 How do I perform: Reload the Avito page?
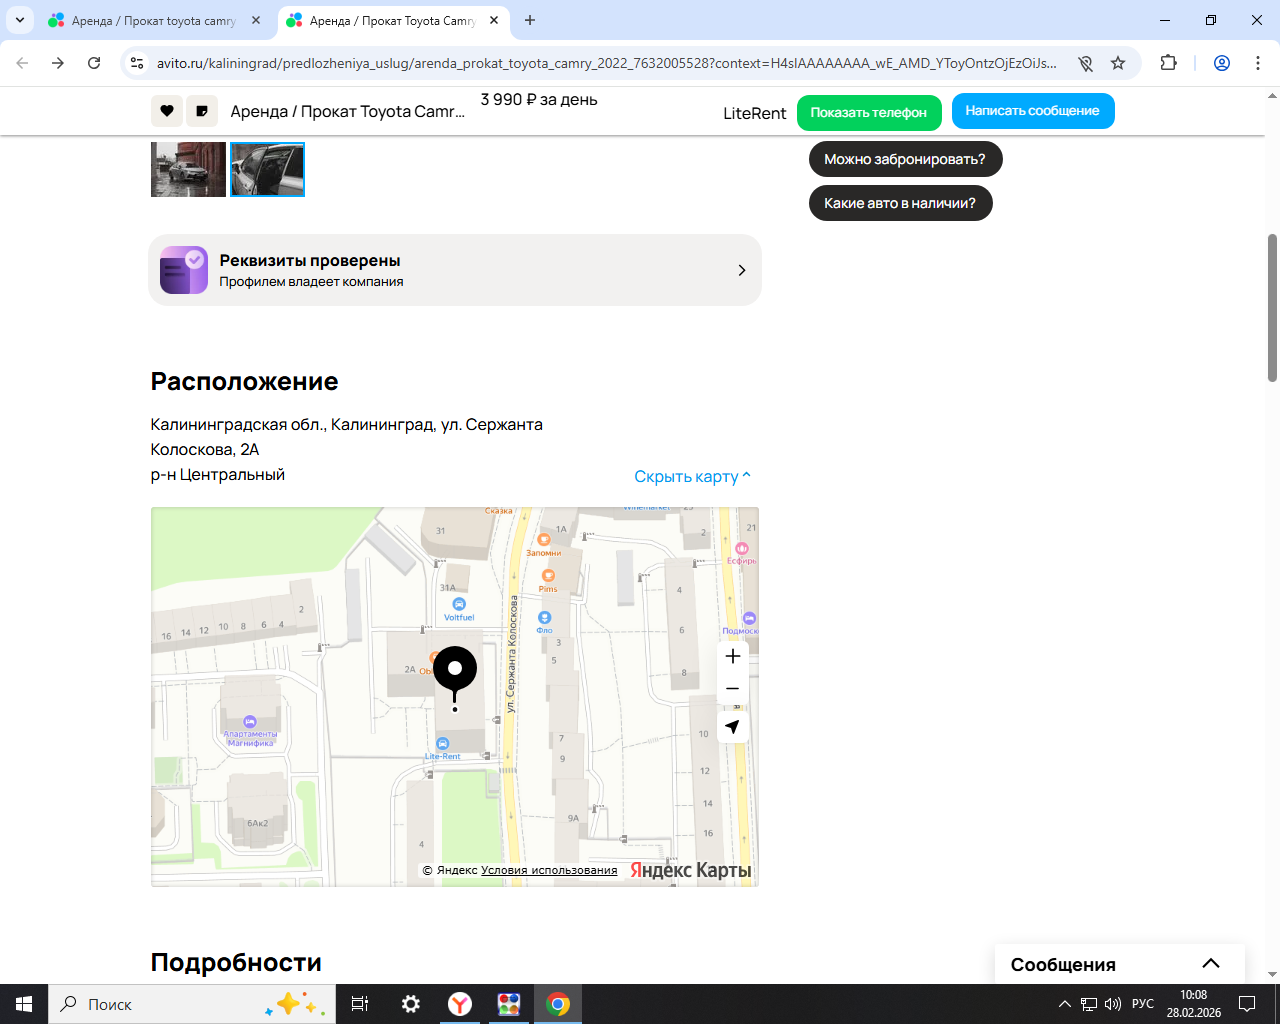pos(94,63)
